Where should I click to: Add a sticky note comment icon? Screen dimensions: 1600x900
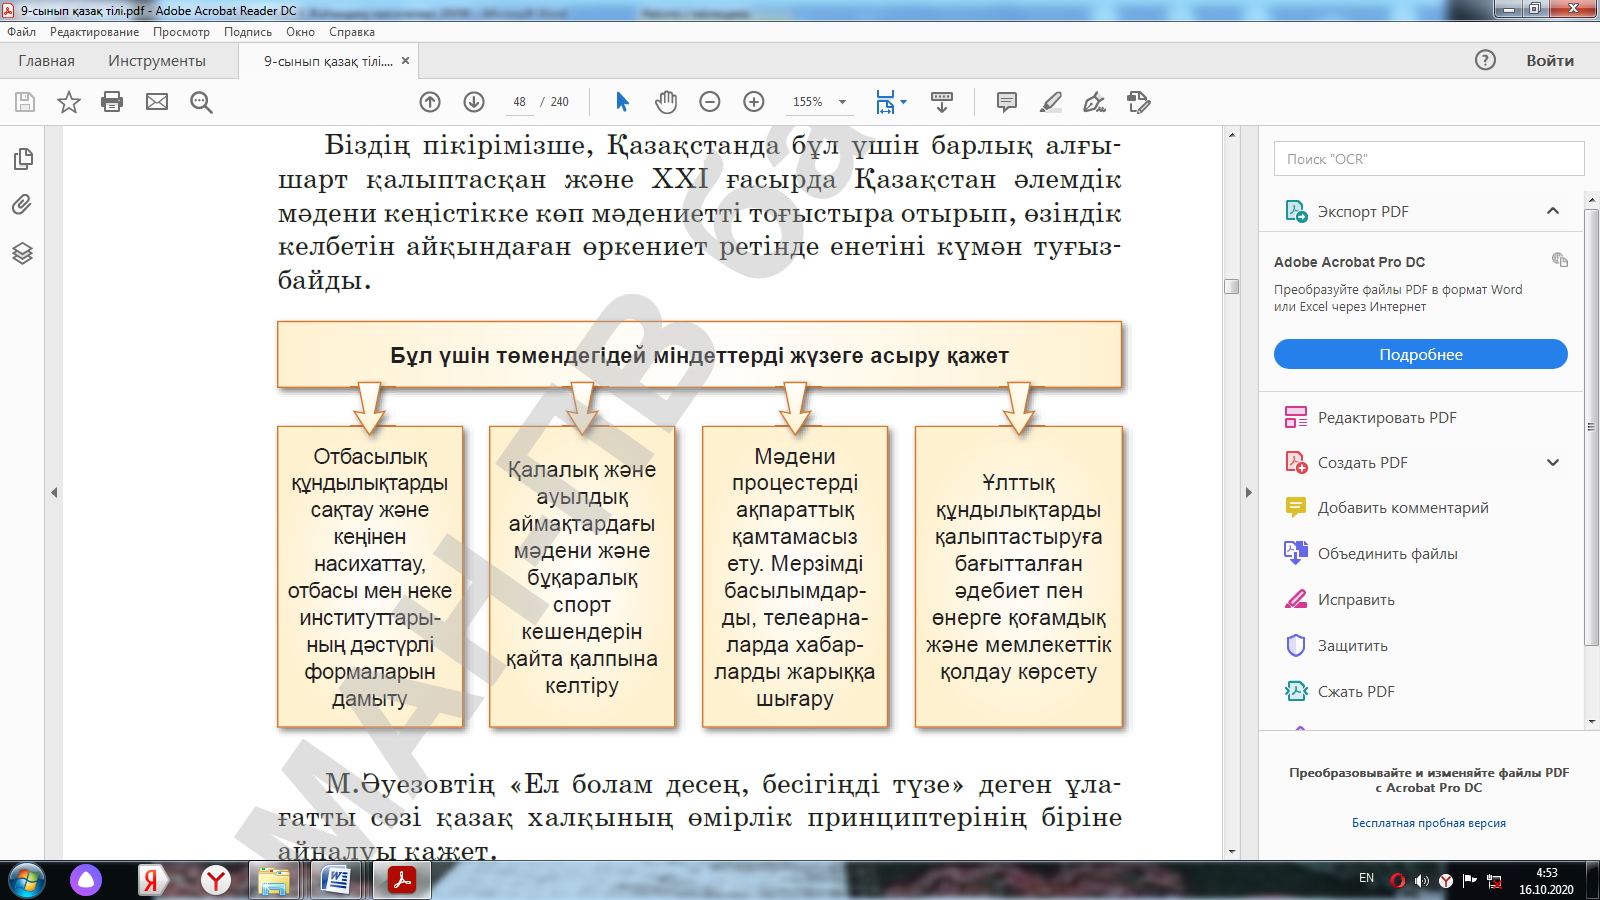click(1007, 102)
